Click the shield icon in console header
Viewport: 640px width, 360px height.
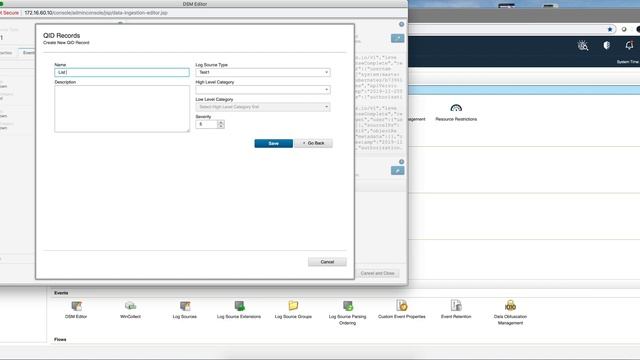607,45
